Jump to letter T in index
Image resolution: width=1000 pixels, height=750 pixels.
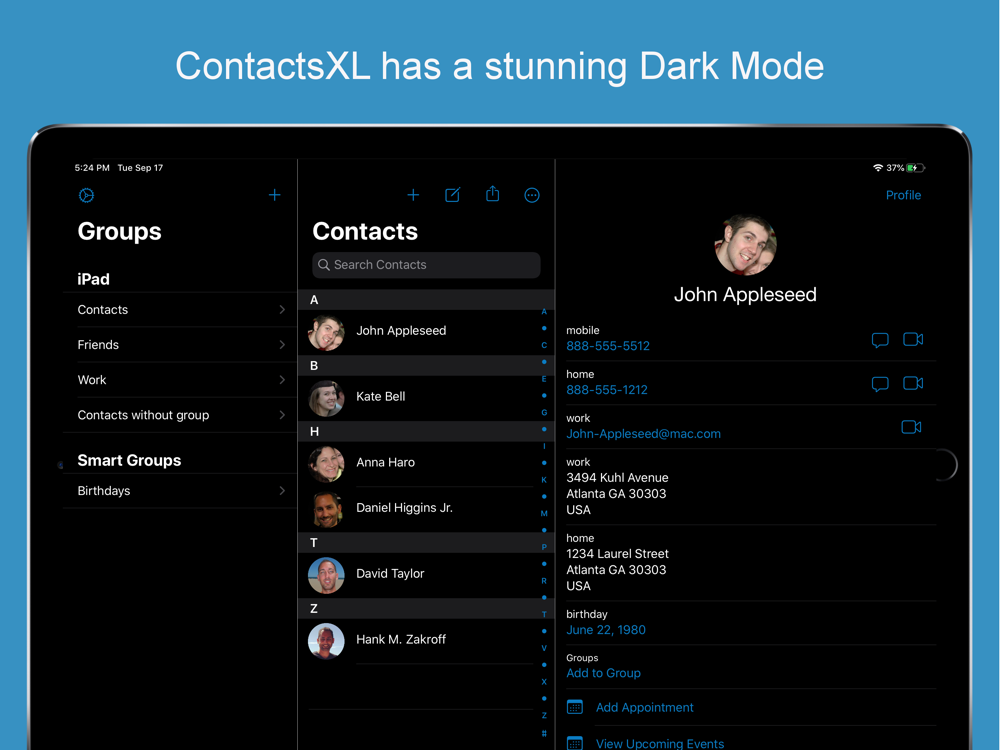[x=544, y=614]
